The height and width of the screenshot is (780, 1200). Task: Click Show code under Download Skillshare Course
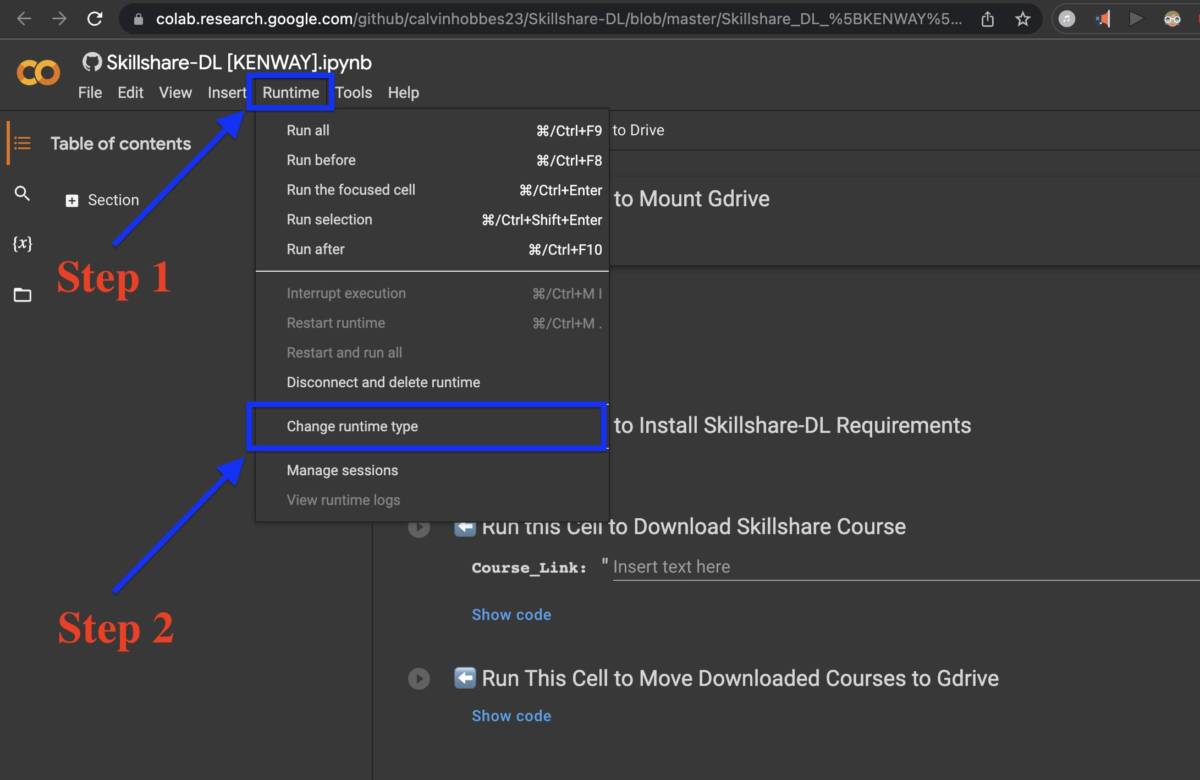(x=511, y=614)
